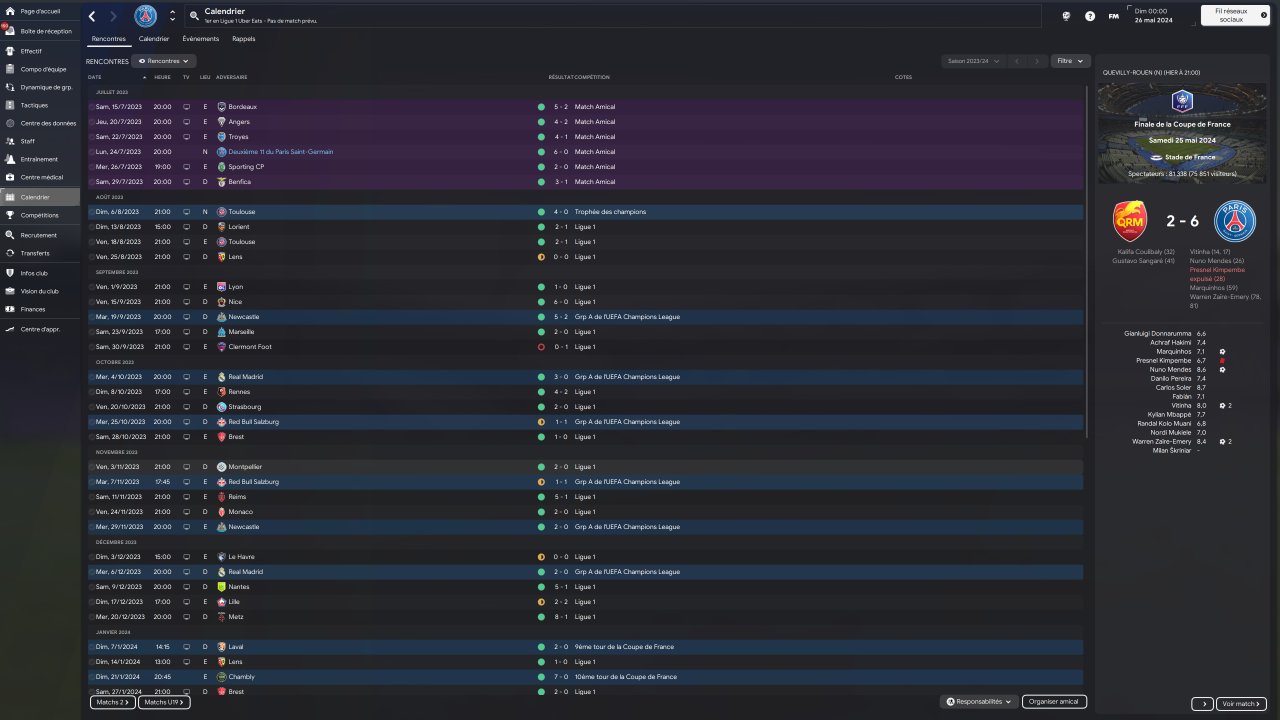This screenshot has height=720, width=1280.
Task: Switch to the Événements tab
Action: [200, 39]
